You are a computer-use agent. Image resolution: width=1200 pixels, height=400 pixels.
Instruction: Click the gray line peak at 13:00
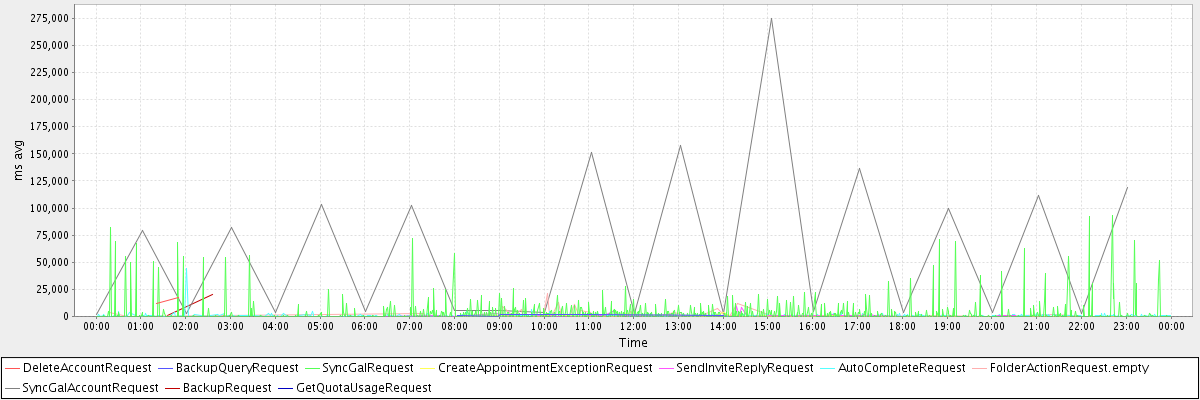click(680, 145)
